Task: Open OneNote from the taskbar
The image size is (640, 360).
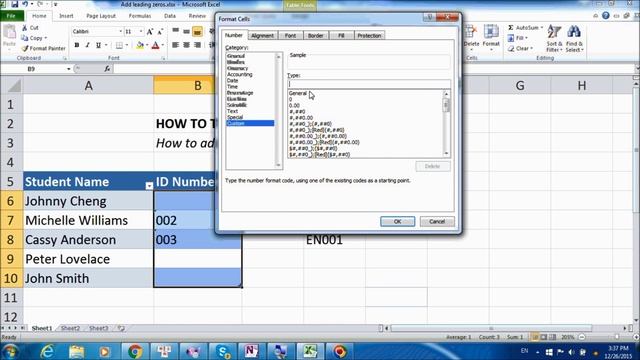Action: click(251, 351)
